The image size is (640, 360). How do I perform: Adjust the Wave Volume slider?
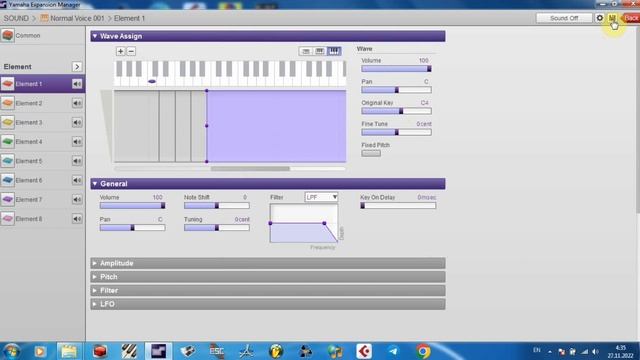(x=396, y=69)
